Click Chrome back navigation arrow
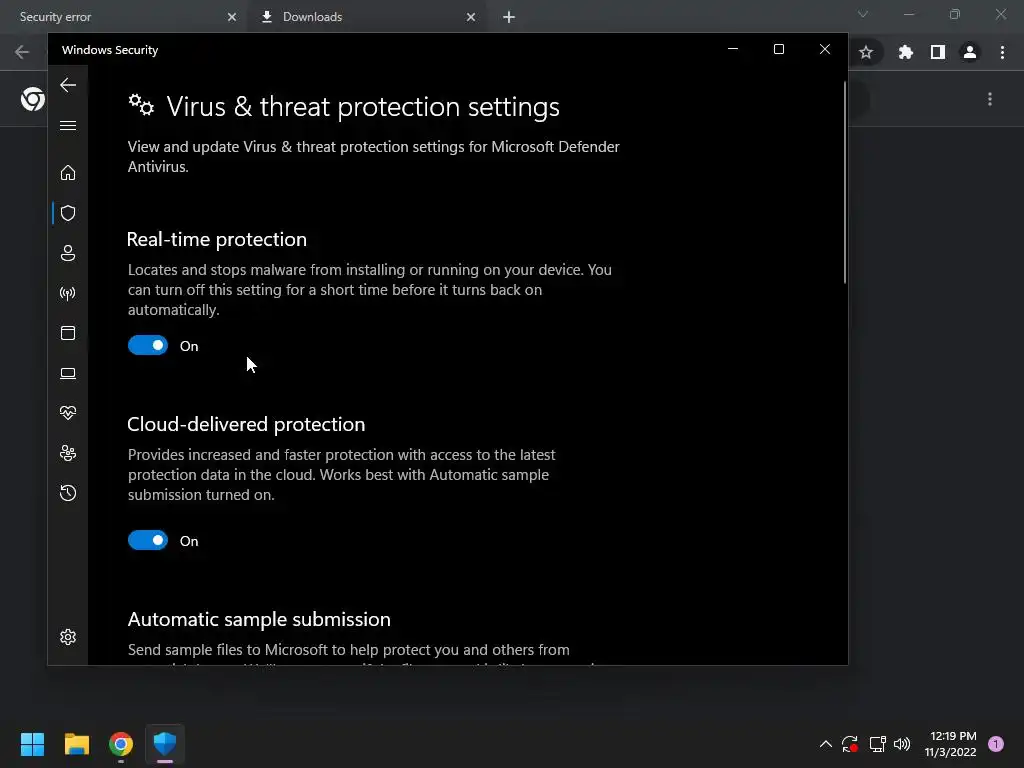This screenshot has width=1024, height=768. tap(22, 52)
